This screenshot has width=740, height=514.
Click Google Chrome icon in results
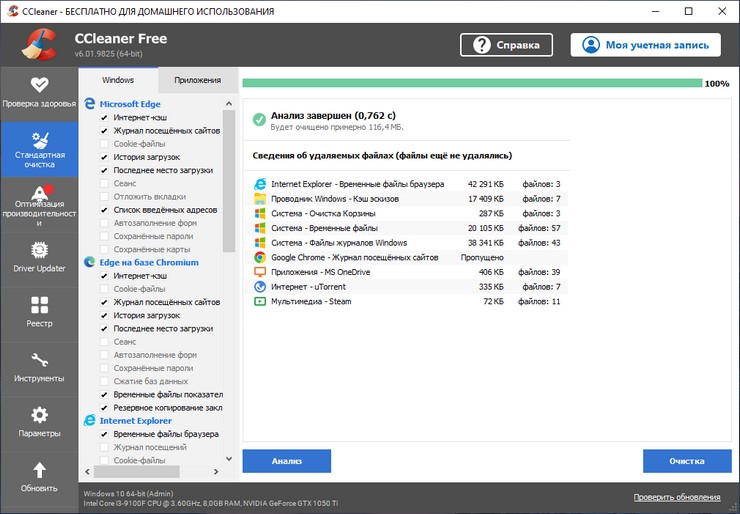260,257
